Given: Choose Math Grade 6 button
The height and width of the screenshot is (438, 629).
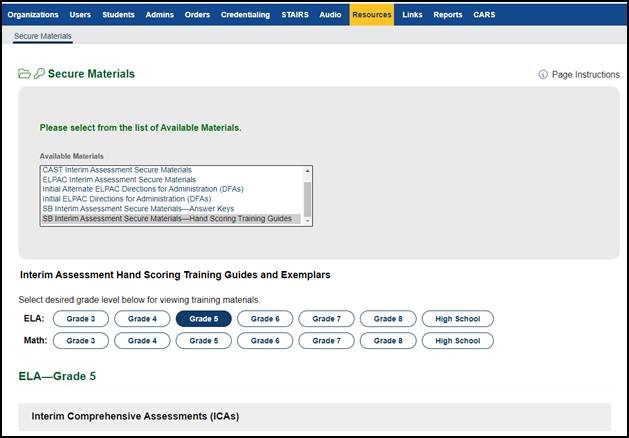Looking at the screenshot, I should coord(265,341).
